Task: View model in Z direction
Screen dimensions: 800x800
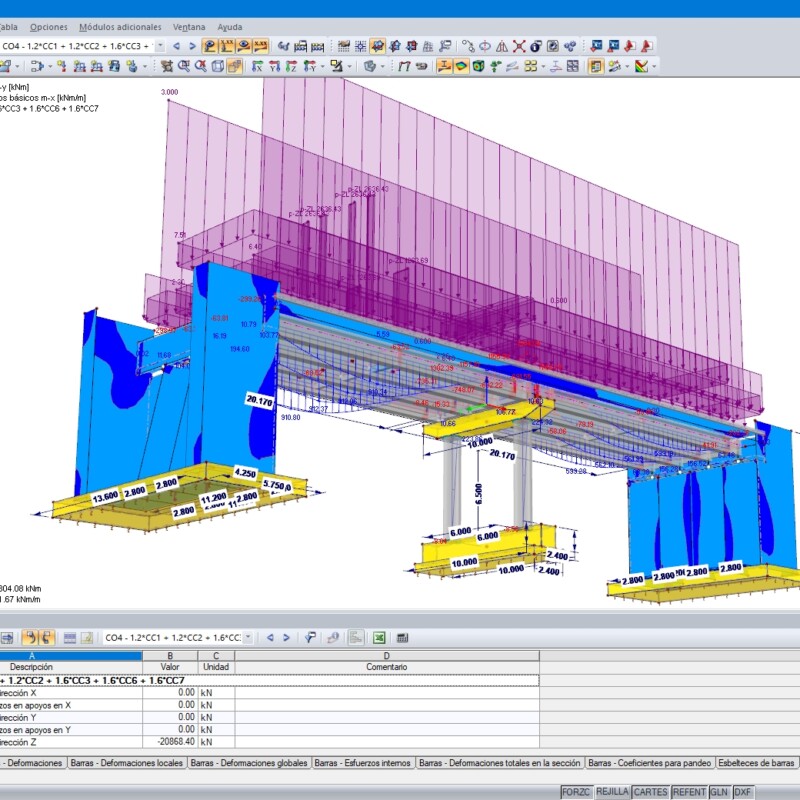Action: tap(291, 66)
